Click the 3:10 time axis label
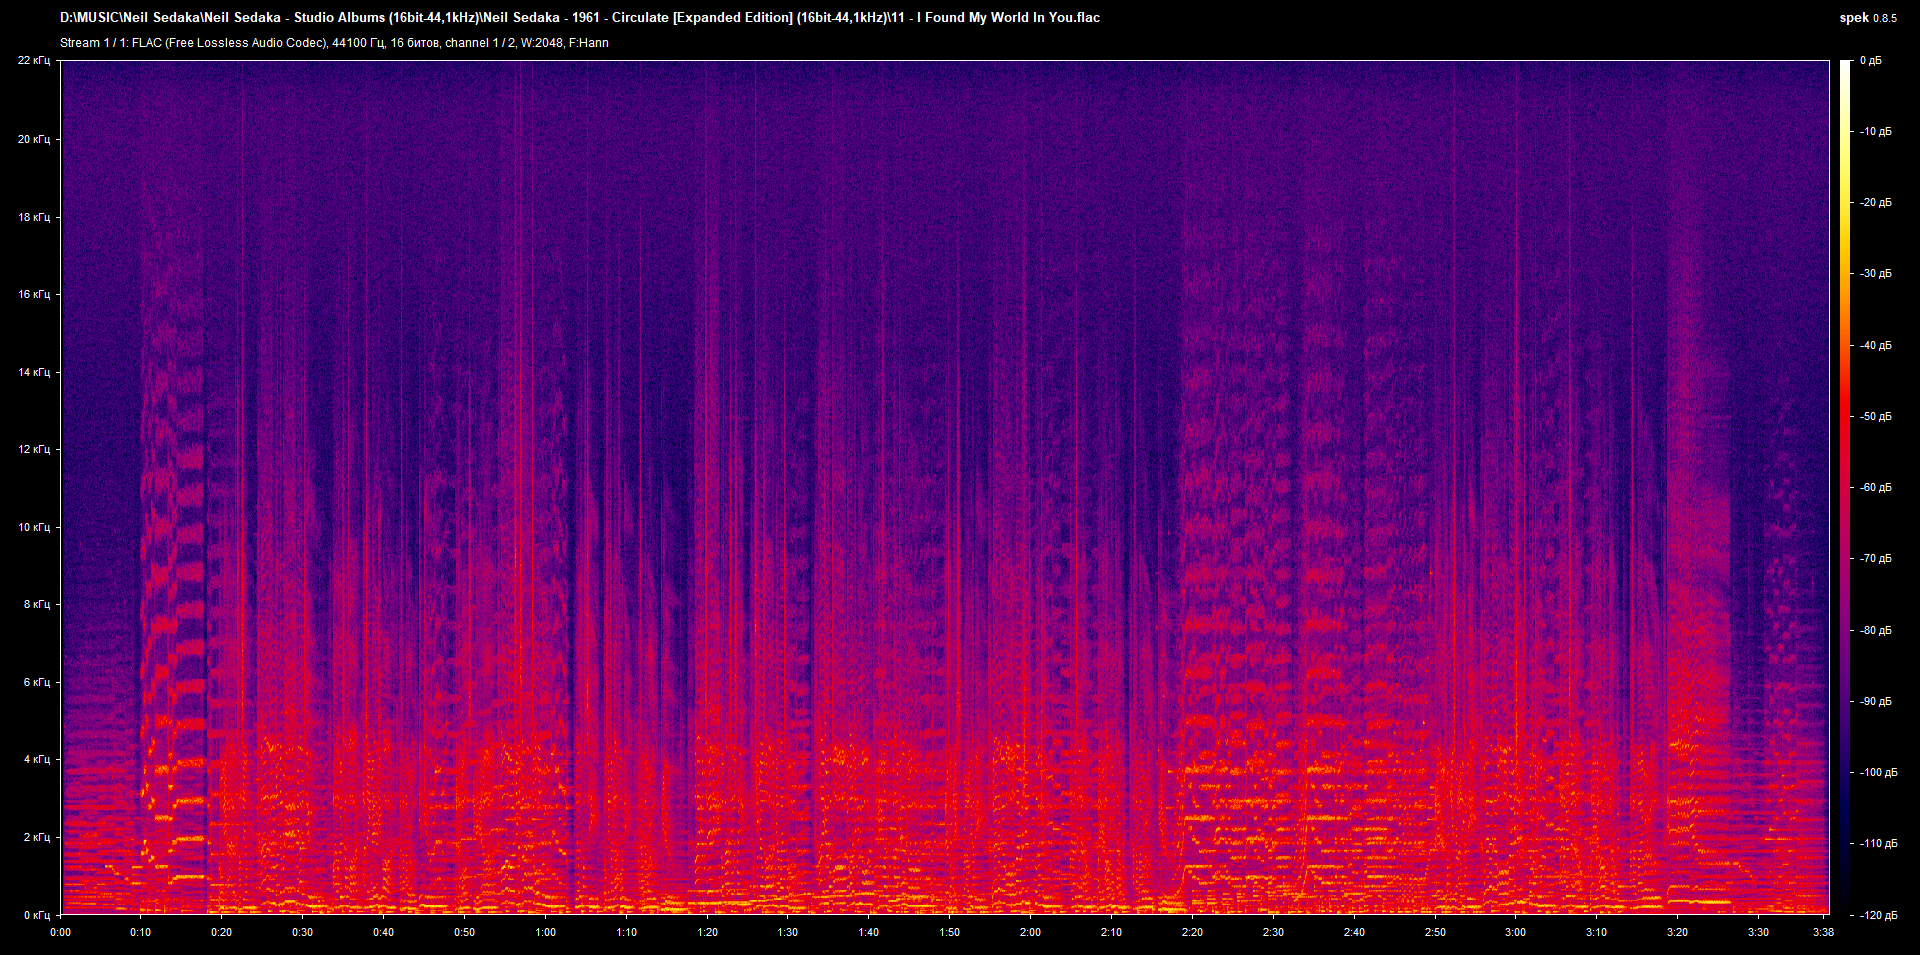 click(1596, 932)
